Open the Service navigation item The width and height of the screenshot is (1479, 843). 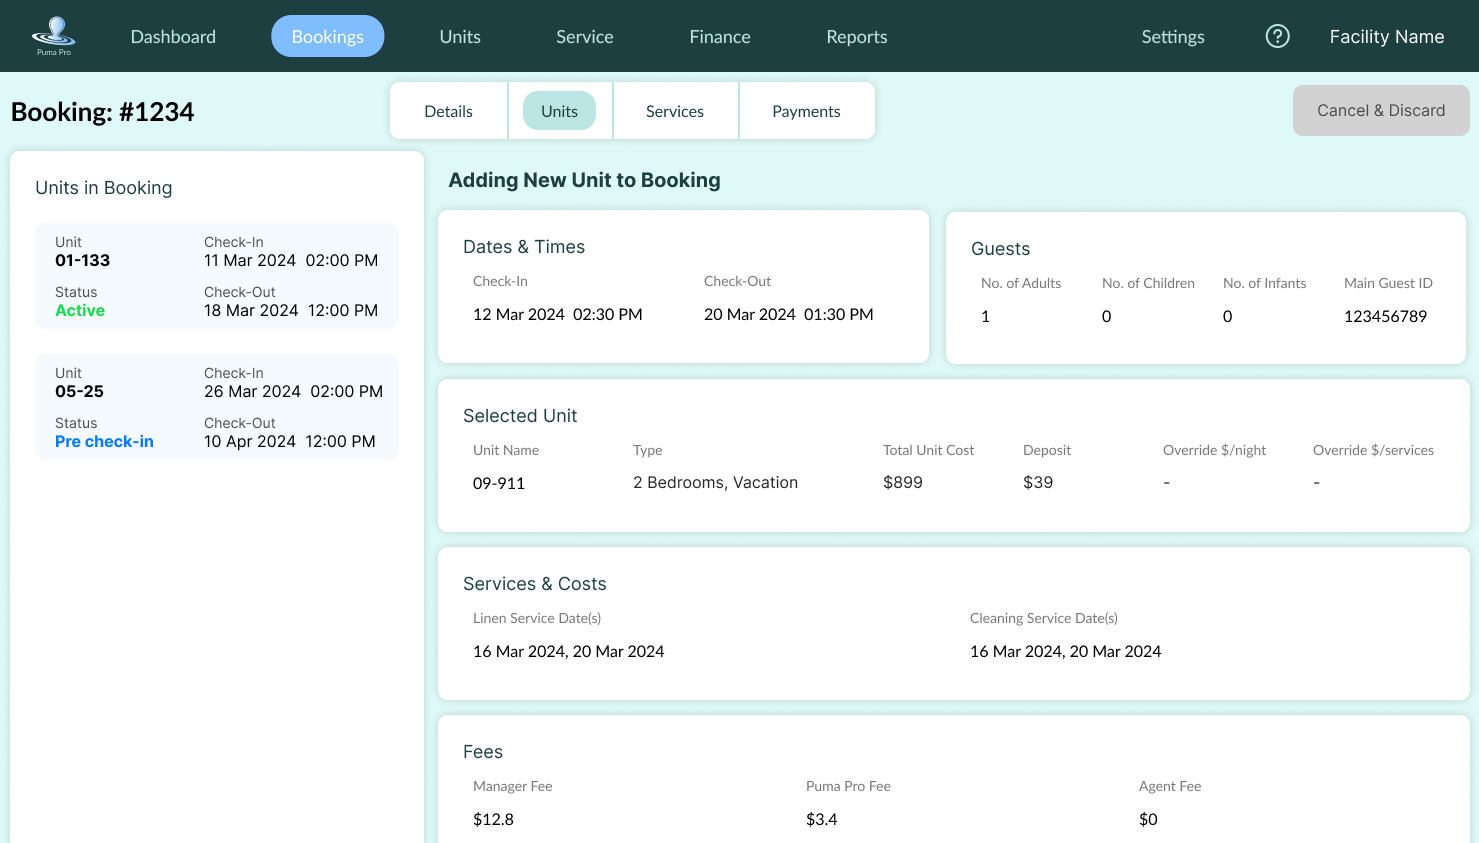pos(585,37)
